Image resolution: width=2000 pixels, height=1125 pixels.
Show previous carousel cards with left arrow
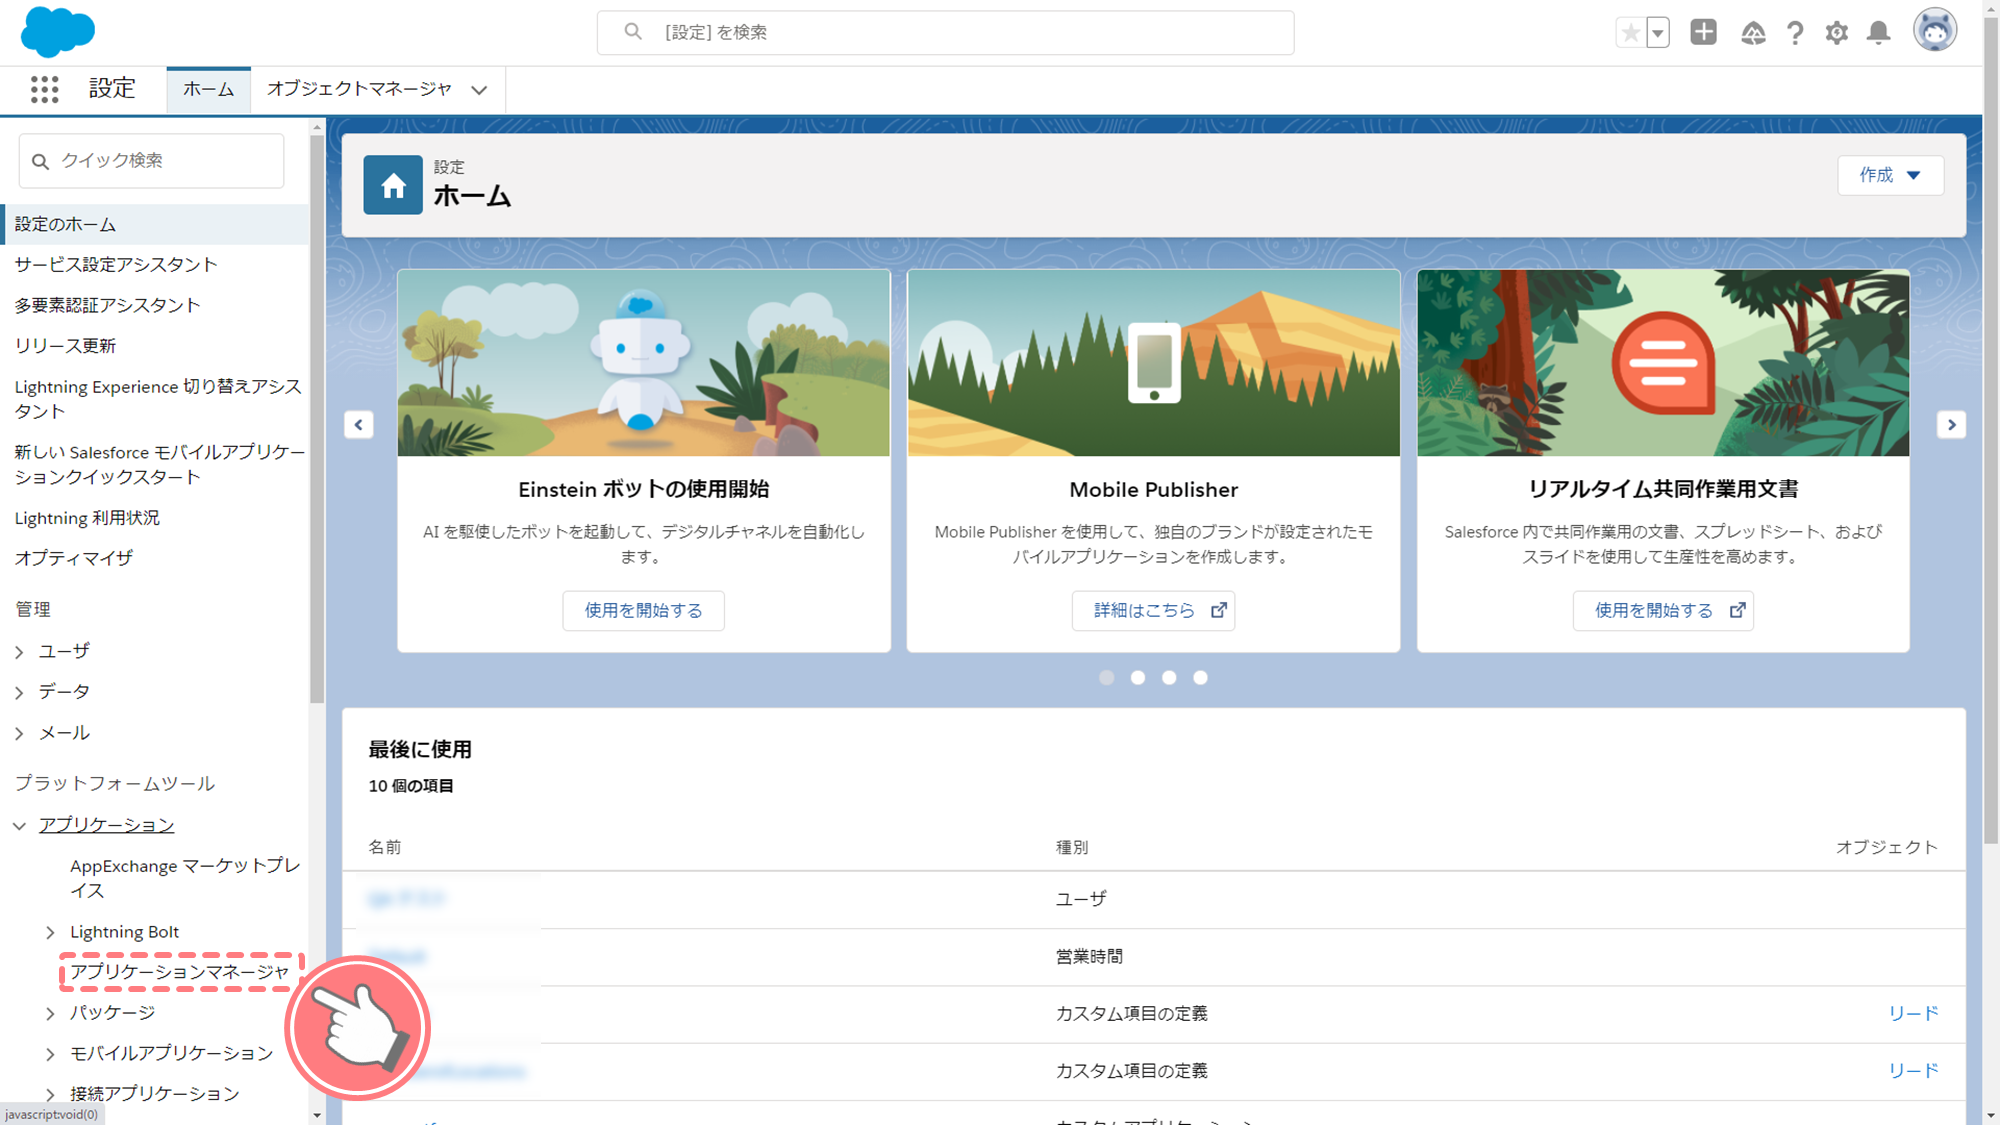click(359, 424)
